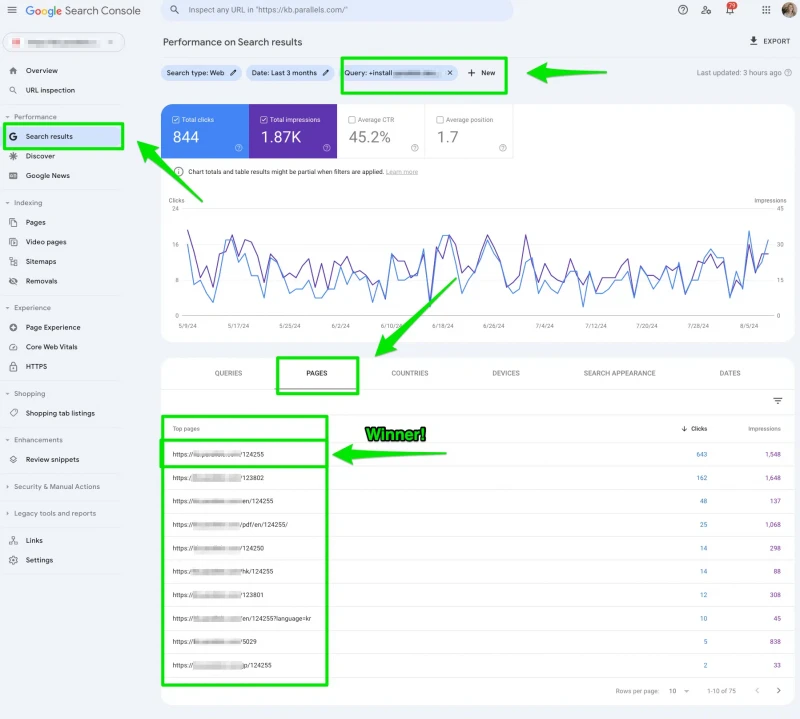Sort by Clicks column header
Image resolution: width=800 pixels, height=719 pixels.
click(694, 429)
